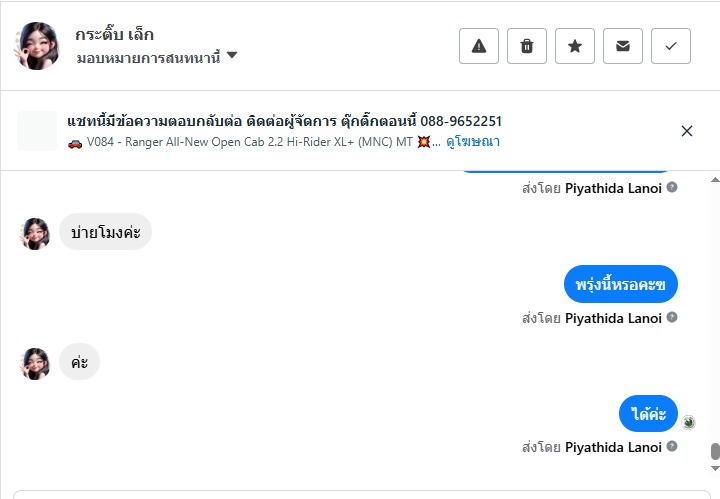This screenshot has width=720, height=499.
Task: Click the info icon under พรุ่งนี้หรอคะ message
Action: 672,317
